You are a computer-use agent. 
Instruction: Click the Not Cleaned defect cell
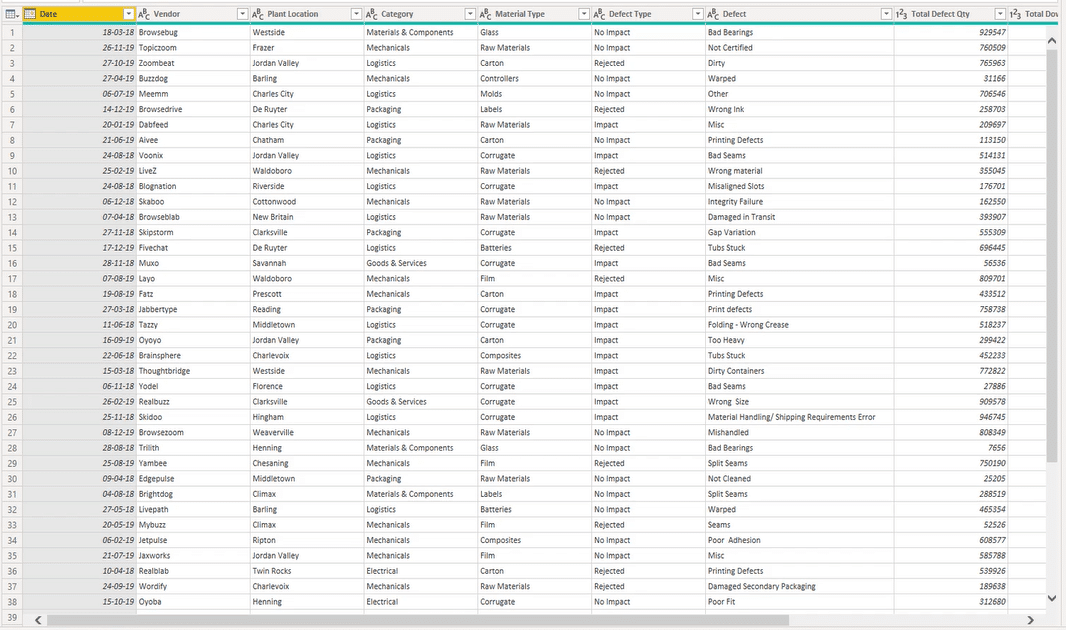tap(800, 478)
